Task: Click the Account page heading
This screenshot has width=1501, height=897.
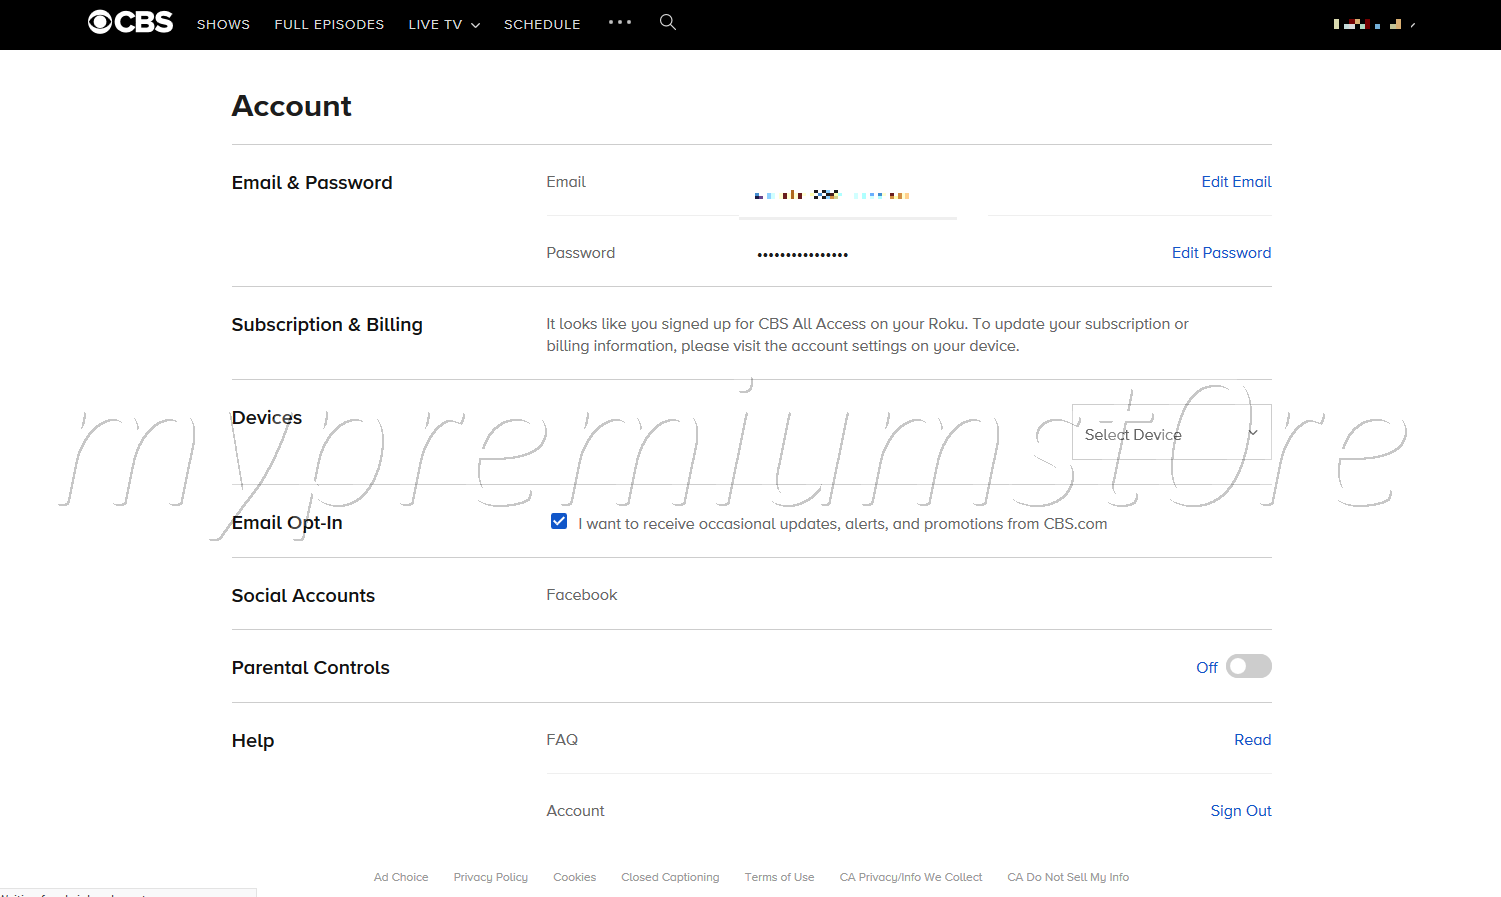Action: coord(292,106)
